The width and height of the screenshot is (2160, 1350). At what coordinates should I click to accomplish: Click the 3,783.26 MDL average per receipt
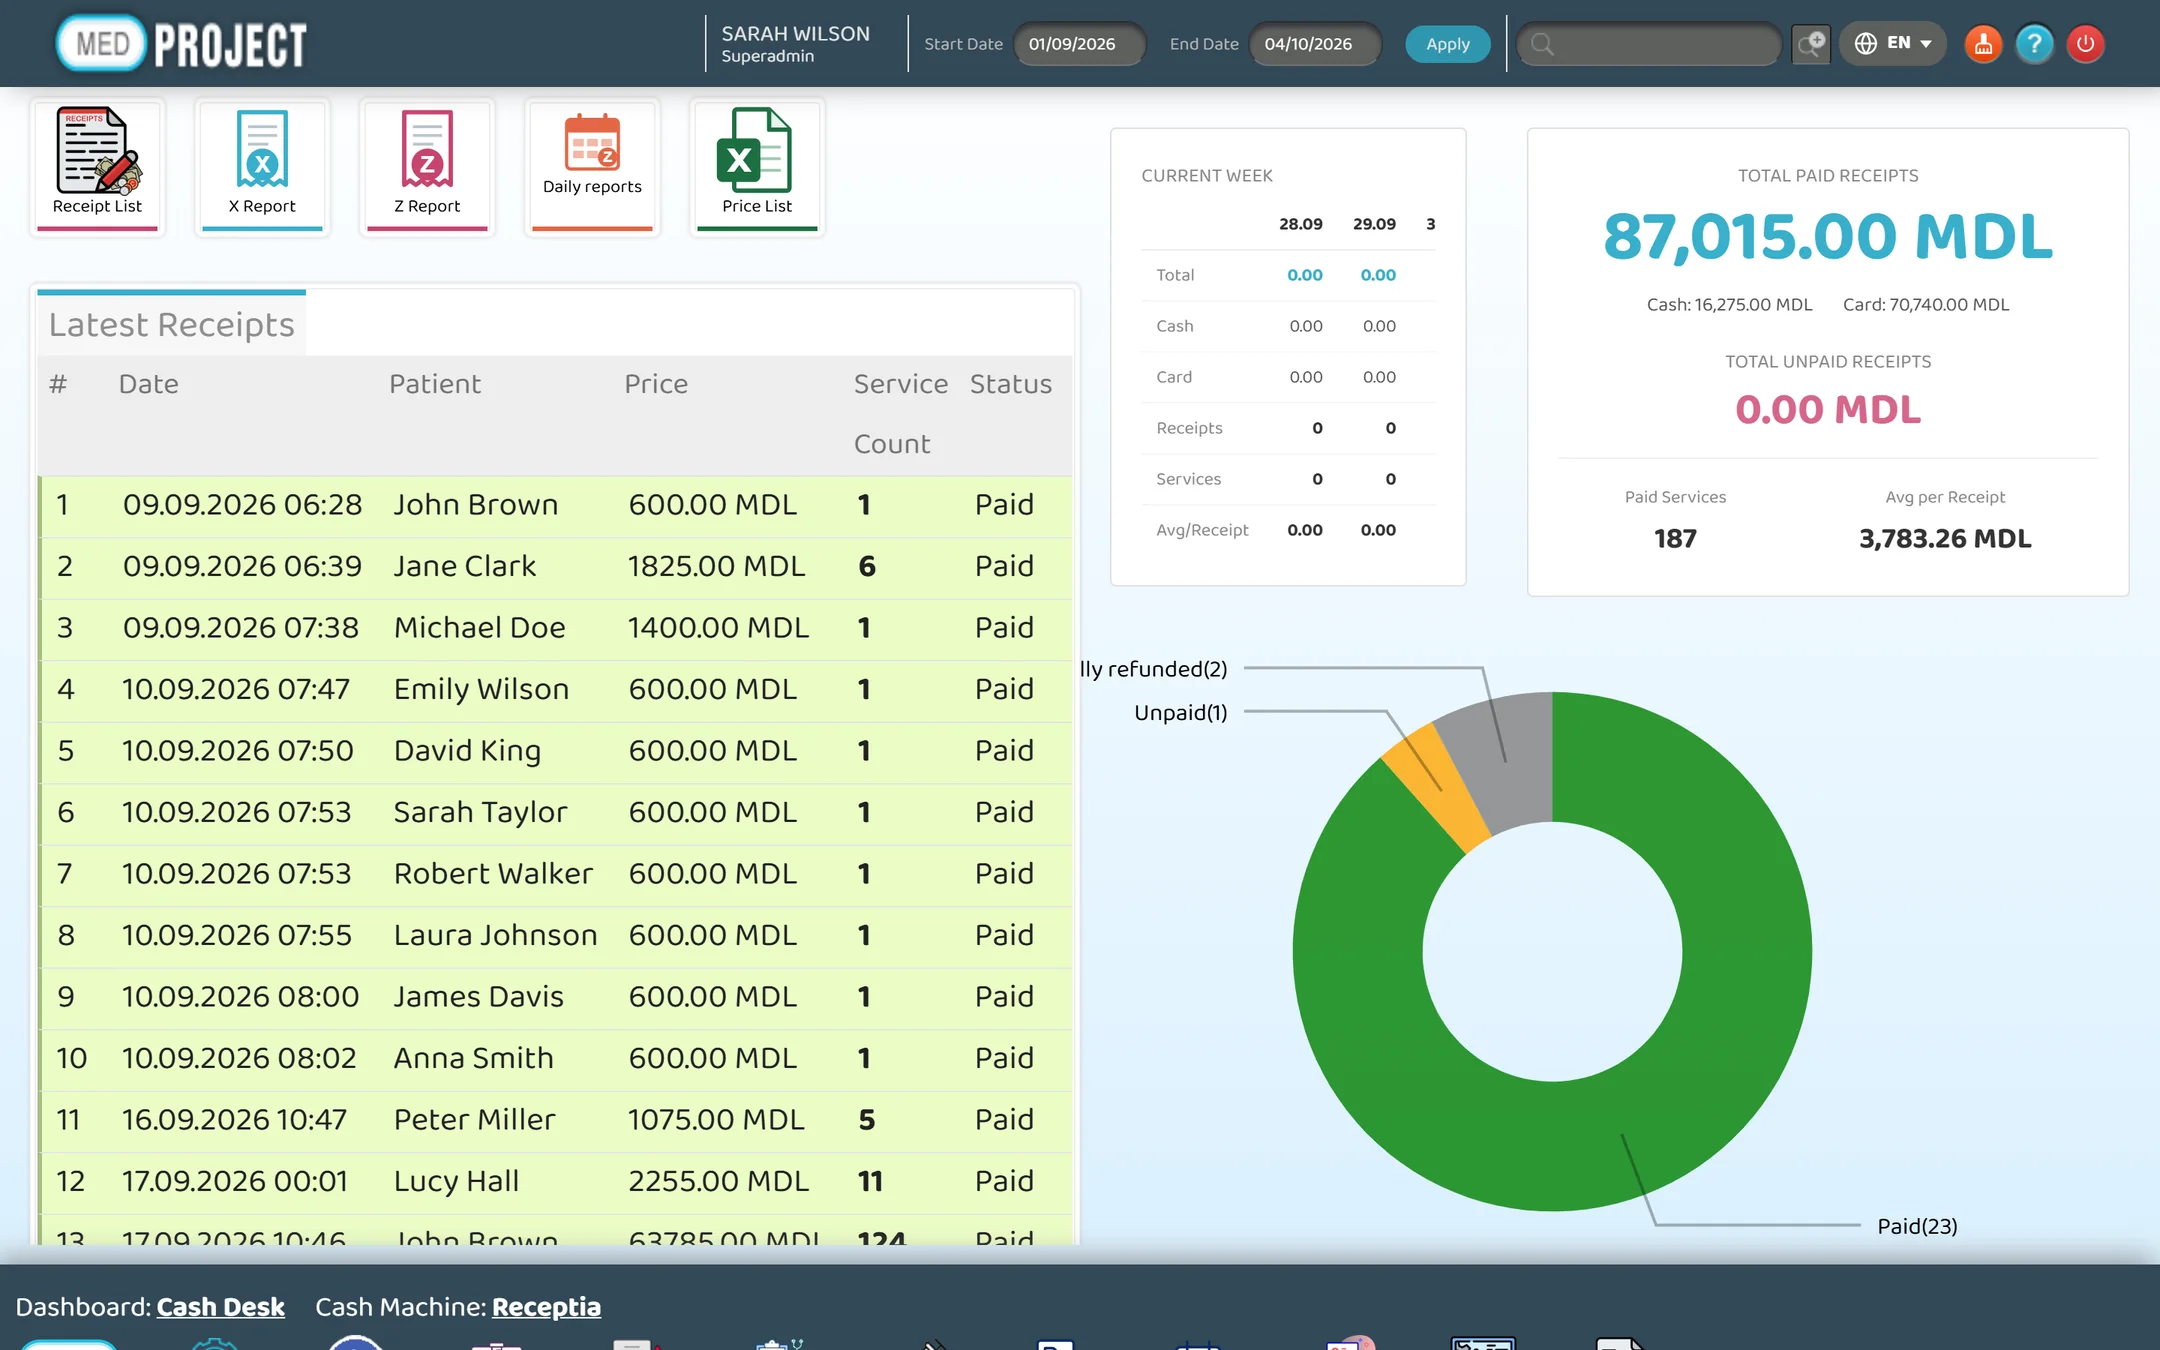coord(1945,539)
